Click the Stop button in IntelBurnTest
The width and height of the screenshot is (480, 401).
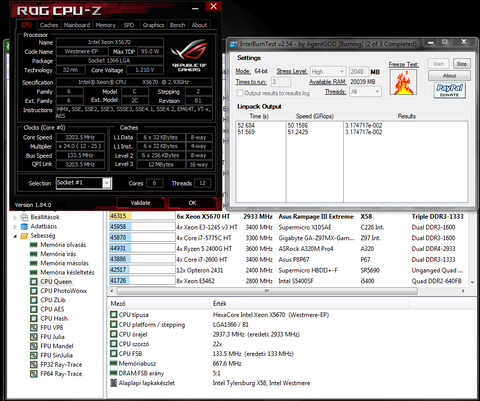click(x=462, y=64)
